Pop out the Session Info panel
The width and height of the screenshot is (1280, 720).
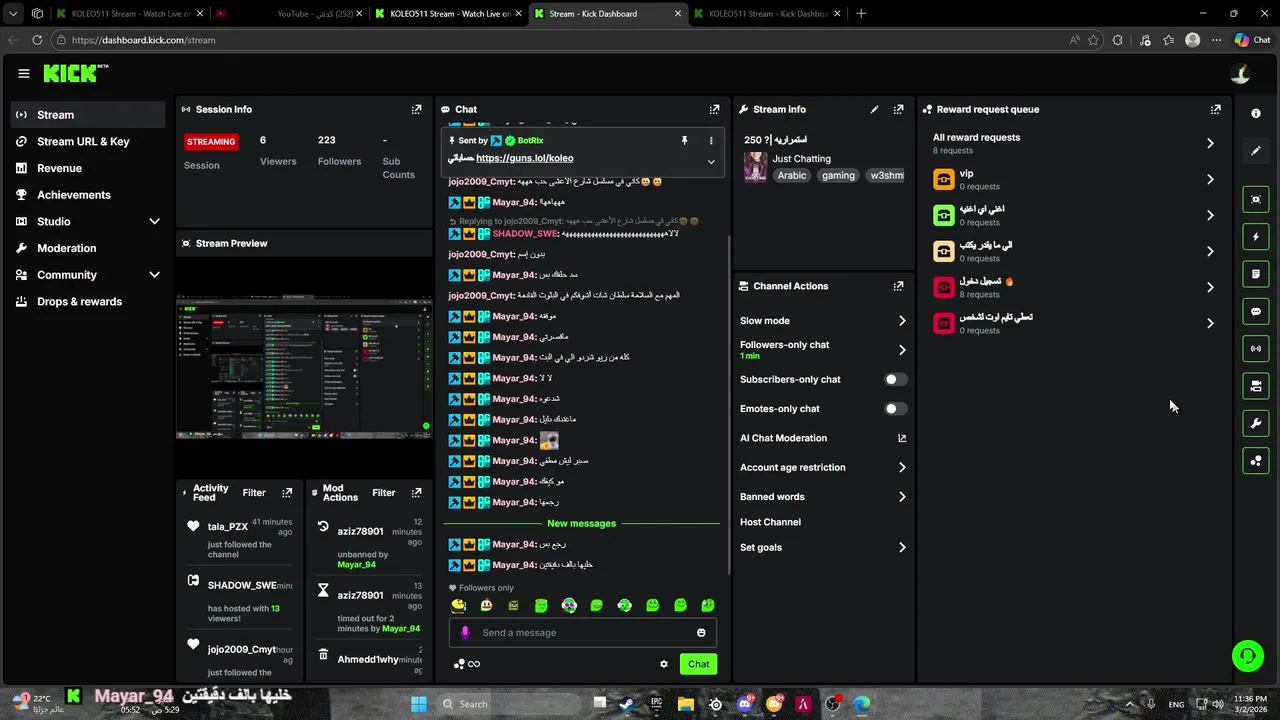(x=416, y=109)
